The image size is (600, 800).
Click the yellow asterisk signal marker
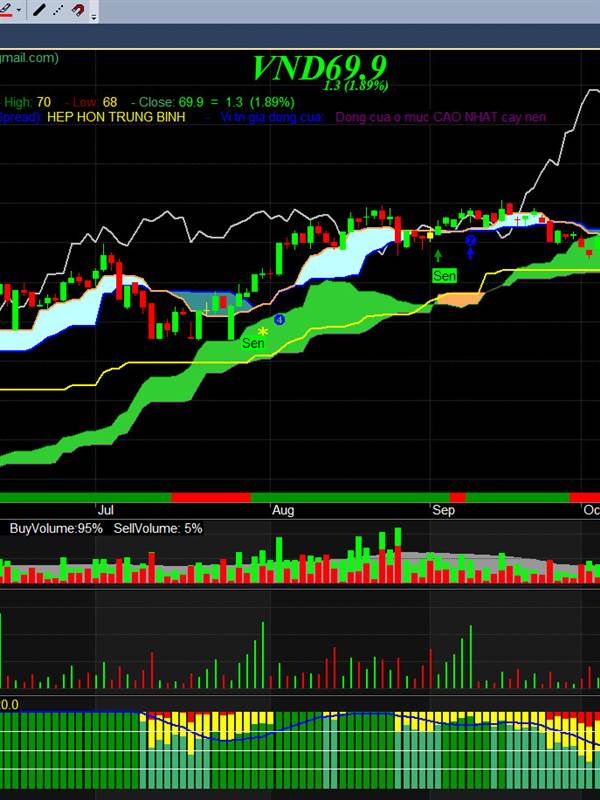point(262,332)
